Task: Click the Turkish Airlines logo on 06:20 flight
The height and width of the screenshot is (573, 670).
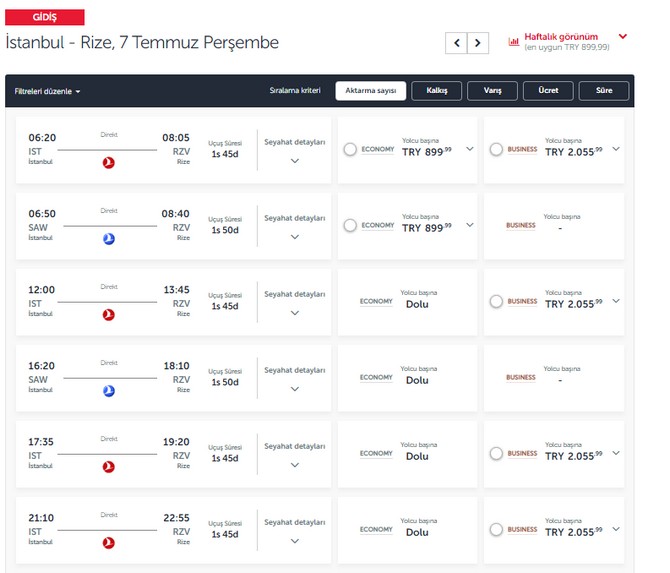Action: [x=109, y=162]
